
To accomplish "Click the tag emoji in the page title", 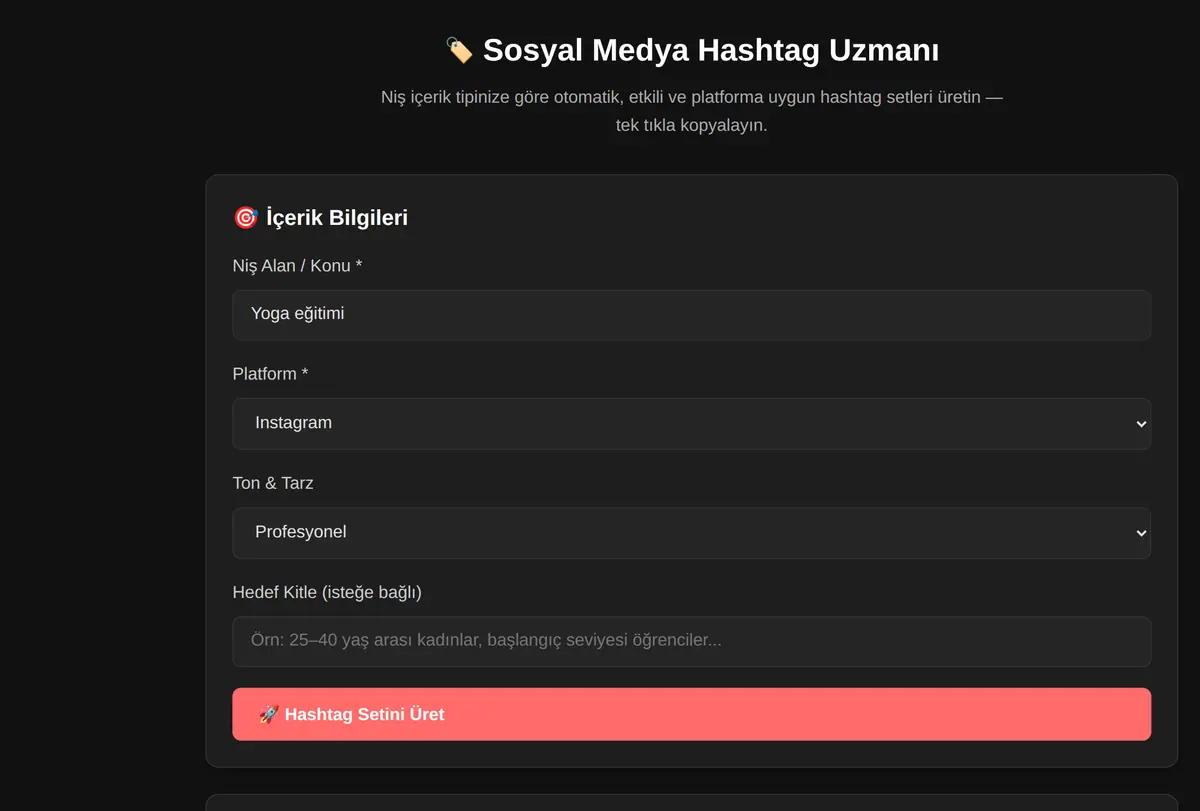I will pos(459,50).
